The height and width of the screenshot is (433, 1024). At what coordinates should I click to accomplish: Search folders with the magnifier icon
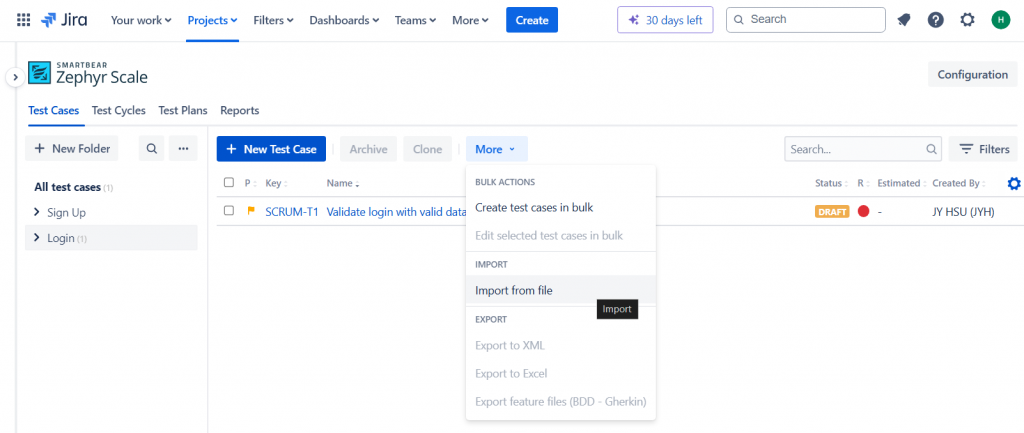coord(152,149)
